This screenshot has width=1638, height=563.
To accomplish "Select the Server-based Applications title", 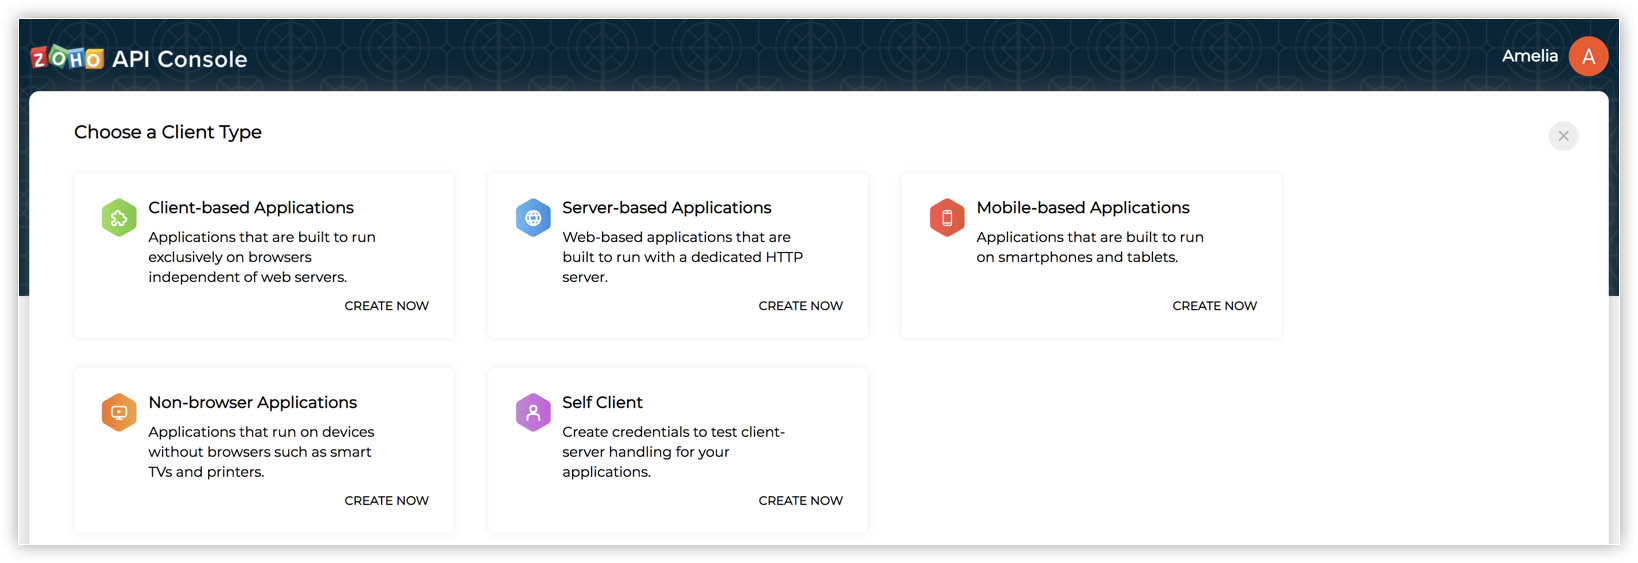I will tap(667, 208).
